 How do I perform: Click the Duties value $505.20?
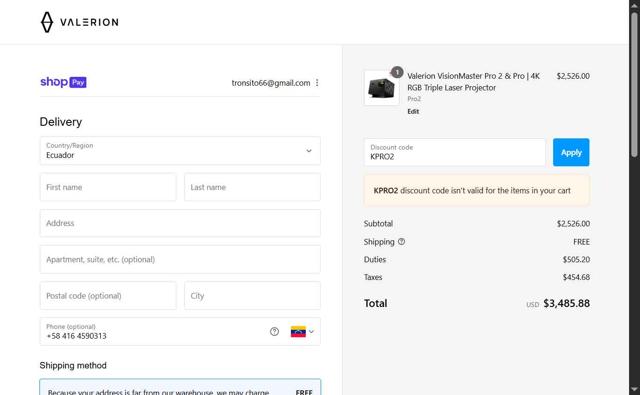pyautogui.click(x=576, y=260)
